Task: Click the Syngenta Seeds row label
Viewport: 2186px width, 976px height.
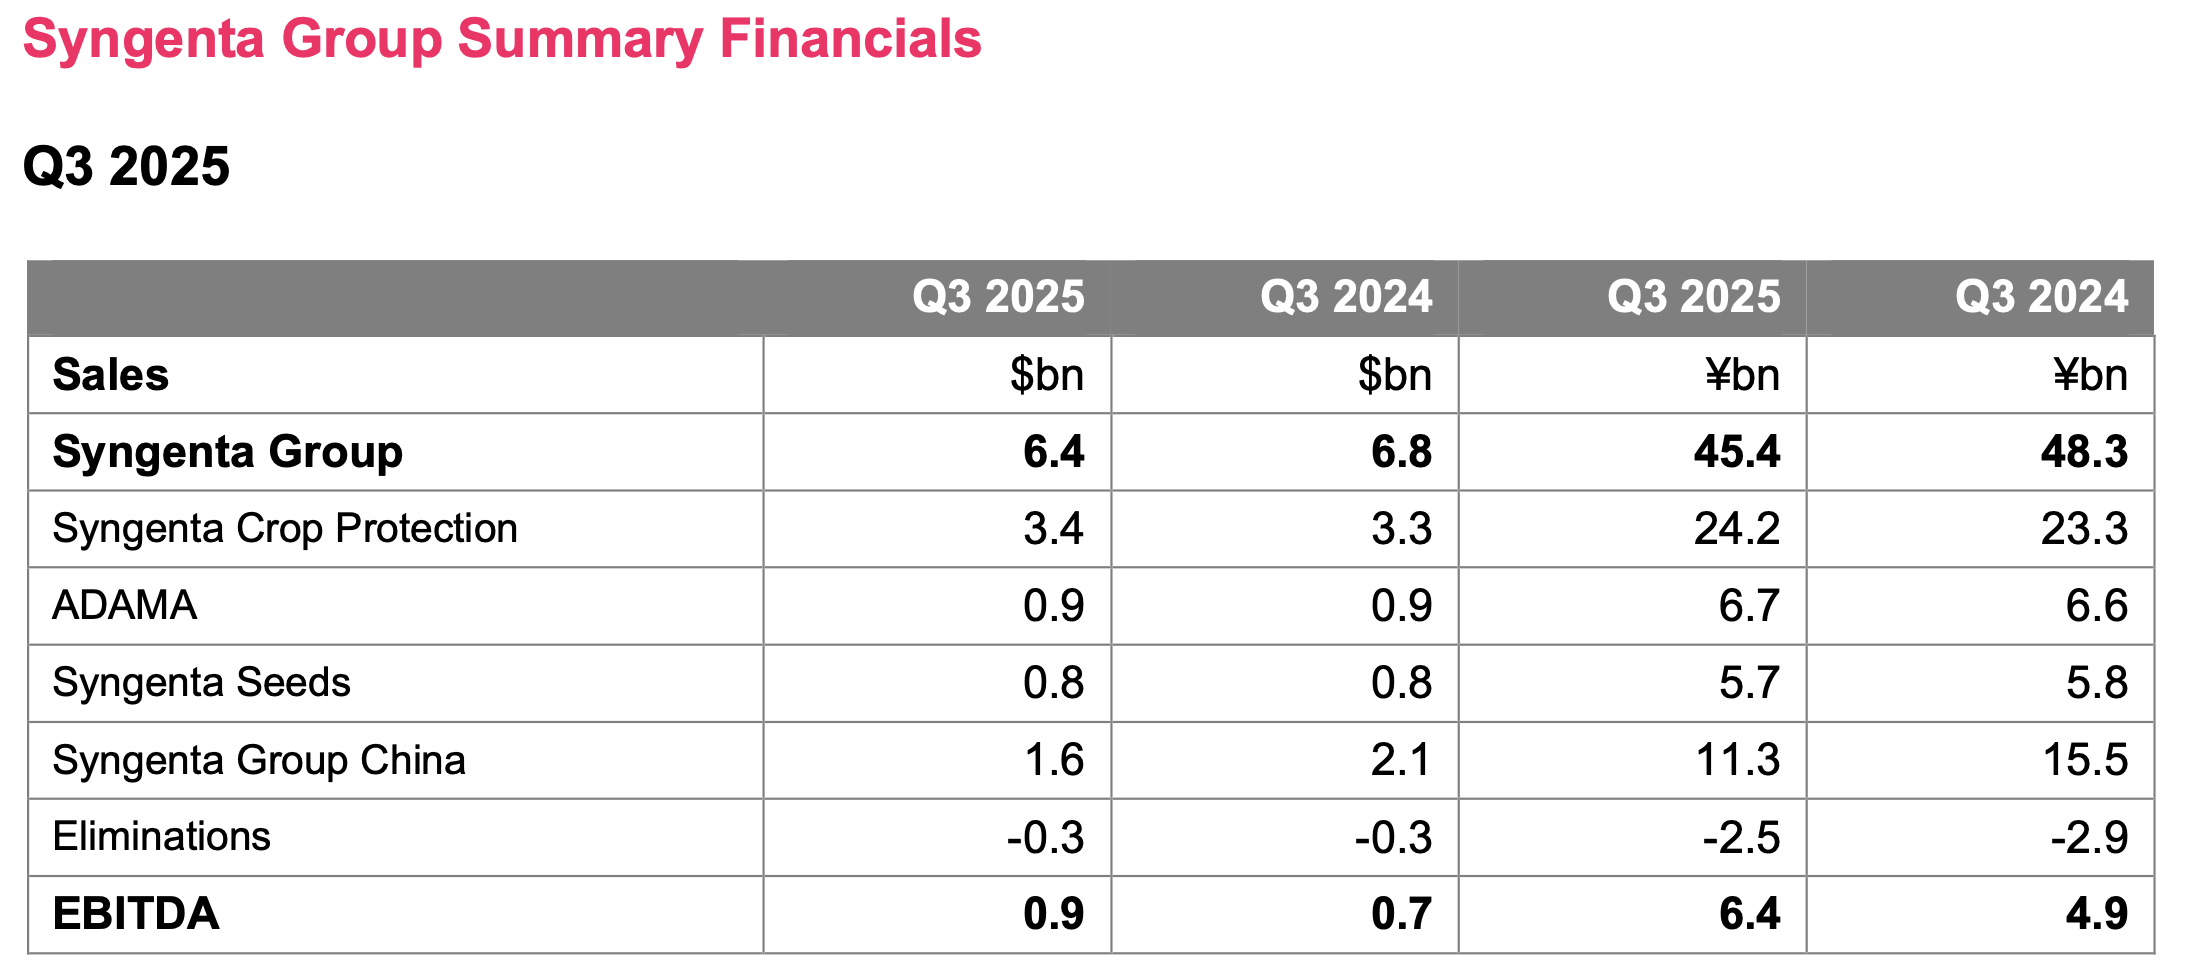Action: pyautogui.click(x=201, y=683)
